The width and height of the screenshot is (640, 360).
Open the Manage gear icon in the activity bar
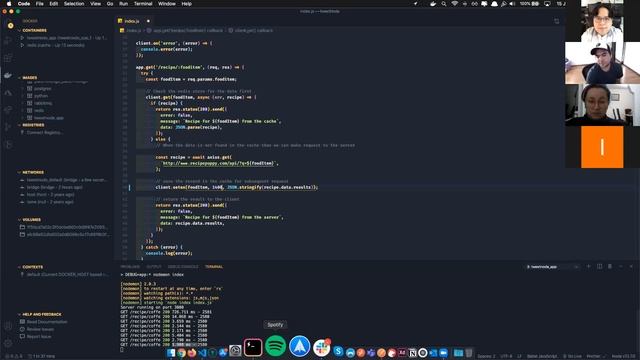[x=8, y=343]
